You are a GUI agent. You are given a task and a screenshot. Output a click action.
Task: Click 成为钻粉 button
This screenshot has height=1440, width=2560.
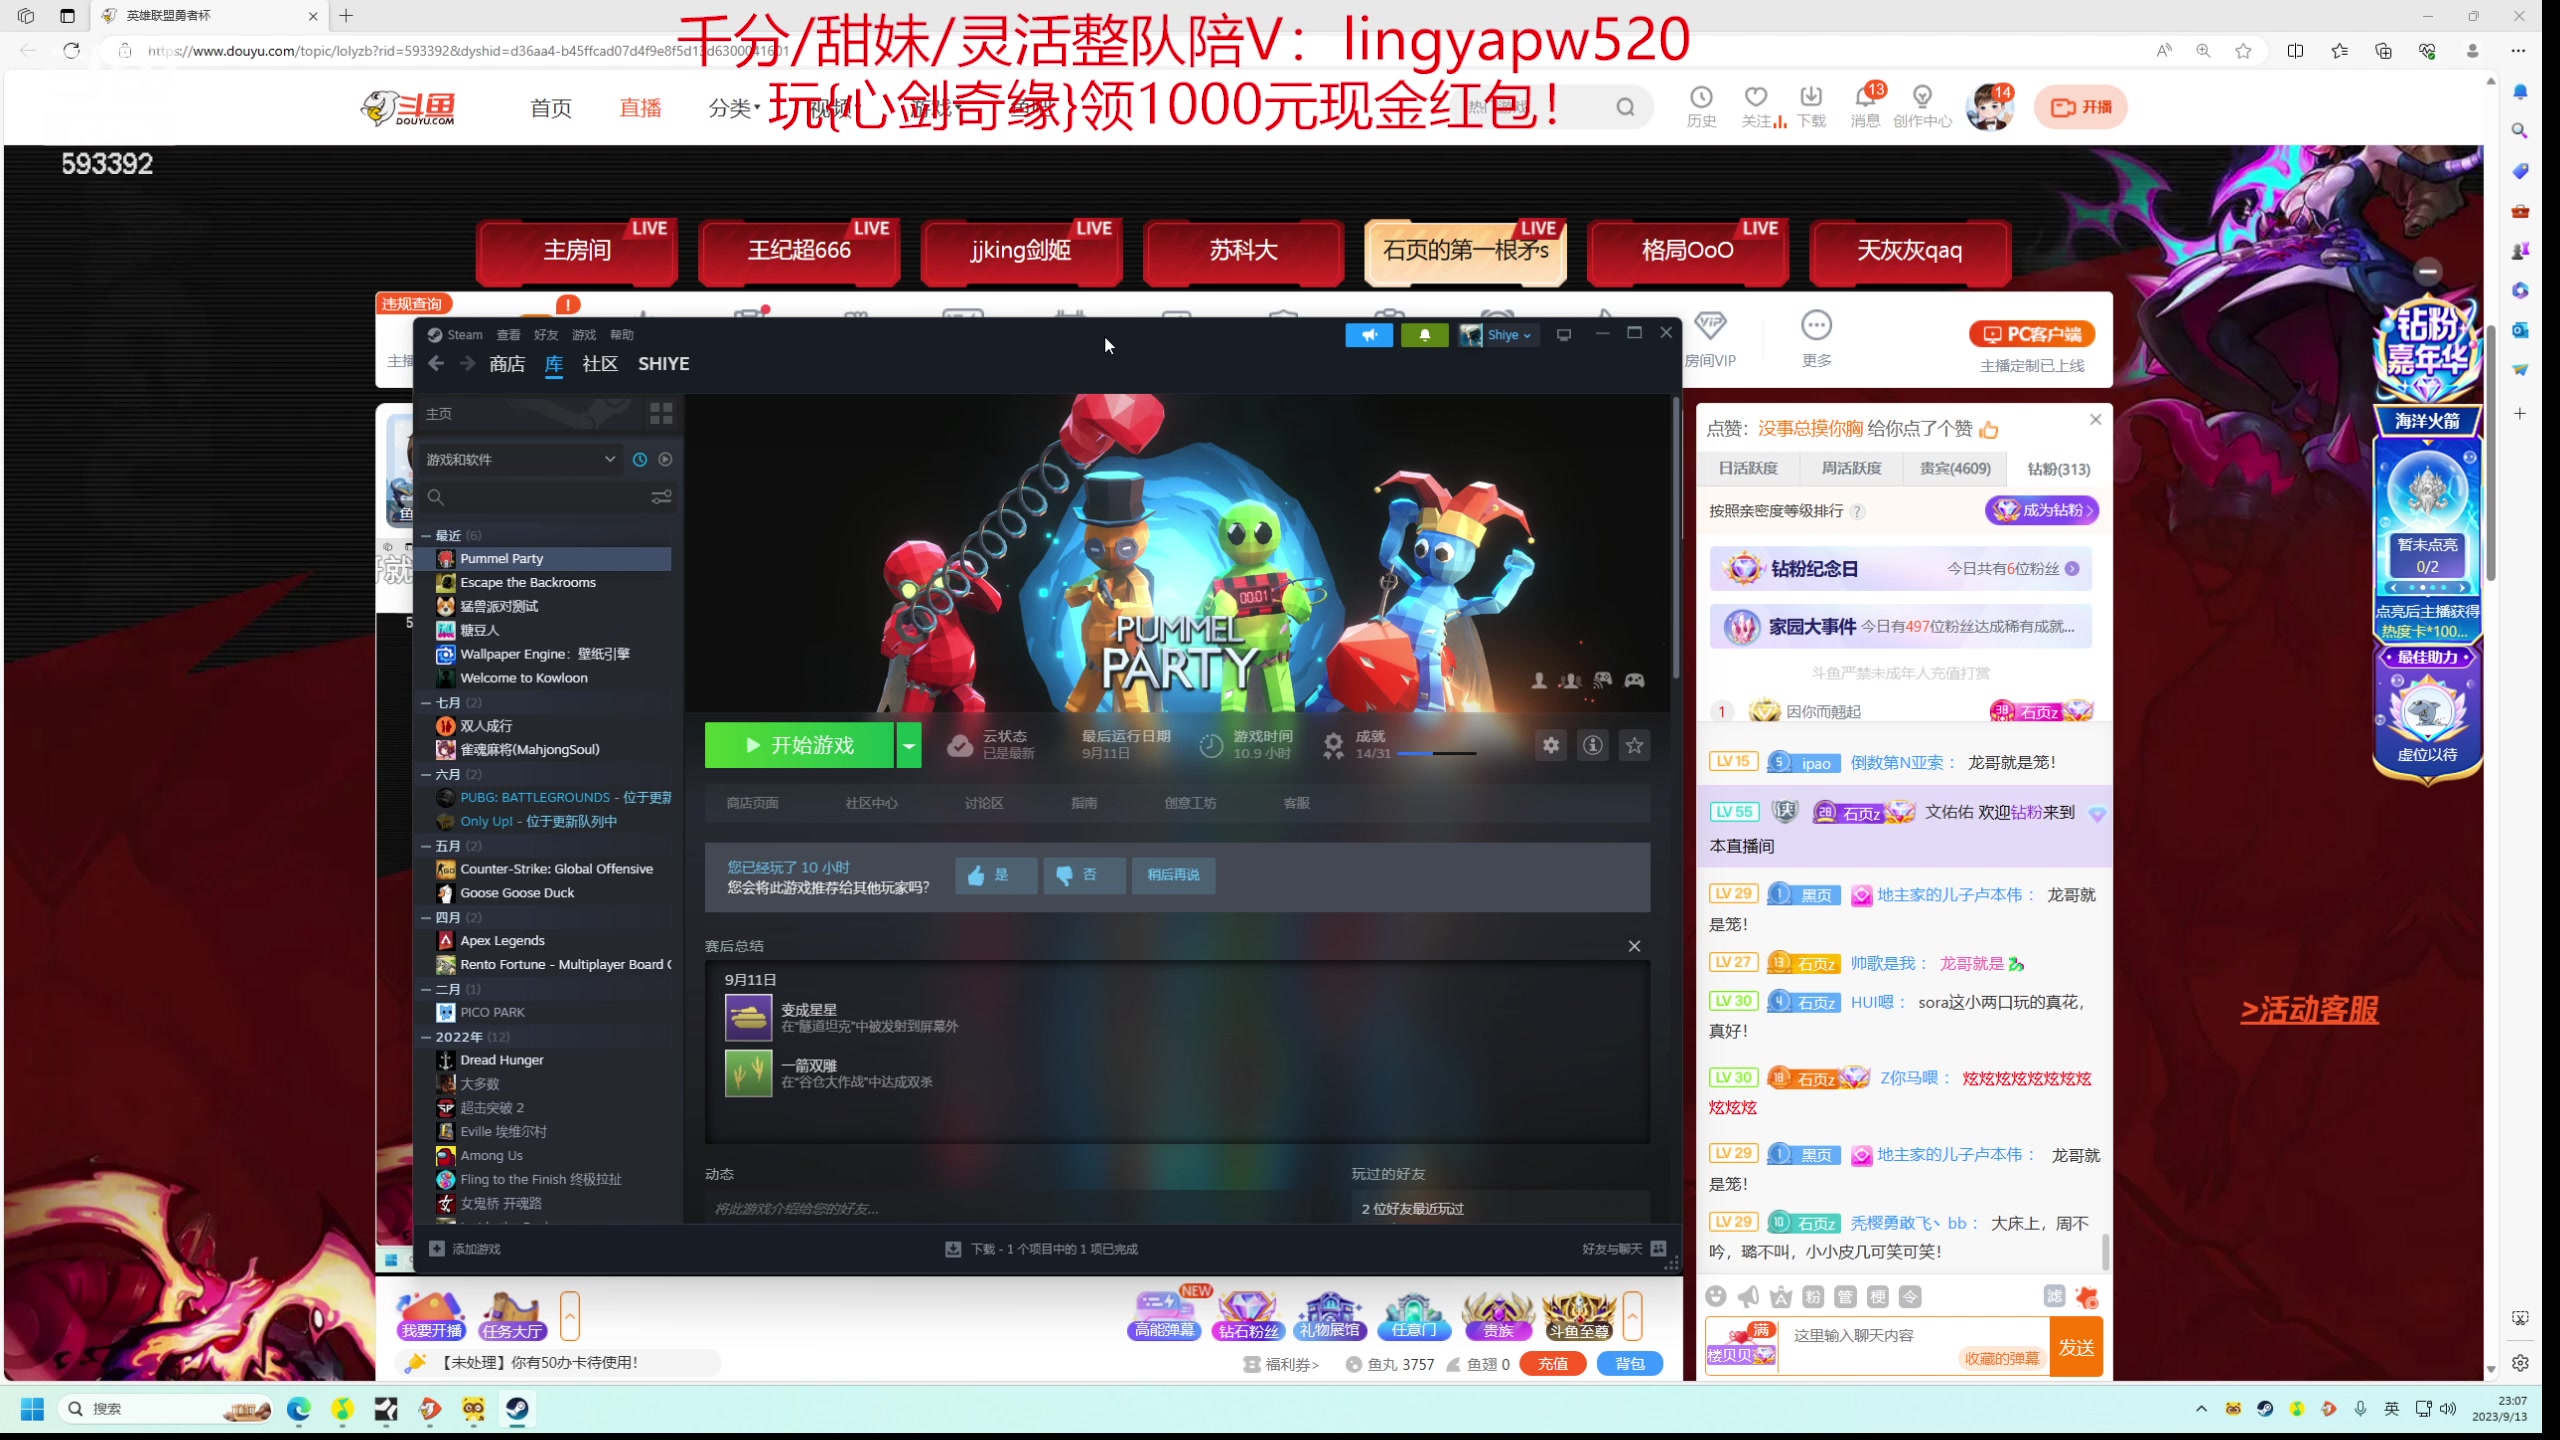click(2041, 510)
